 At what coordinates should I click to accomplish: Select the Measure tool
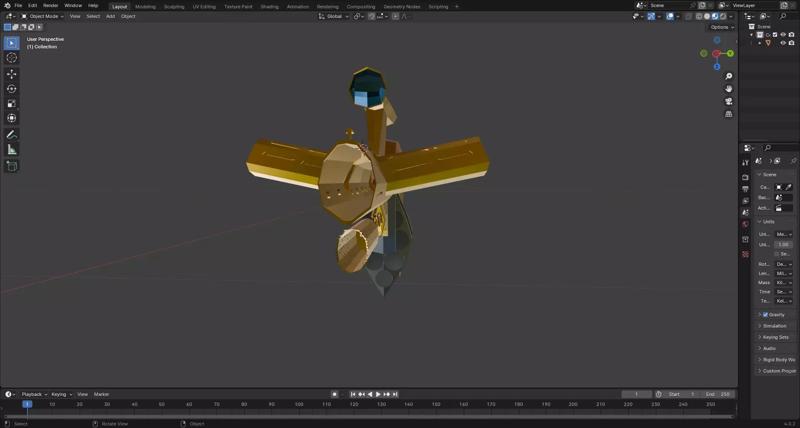point(12,149)
